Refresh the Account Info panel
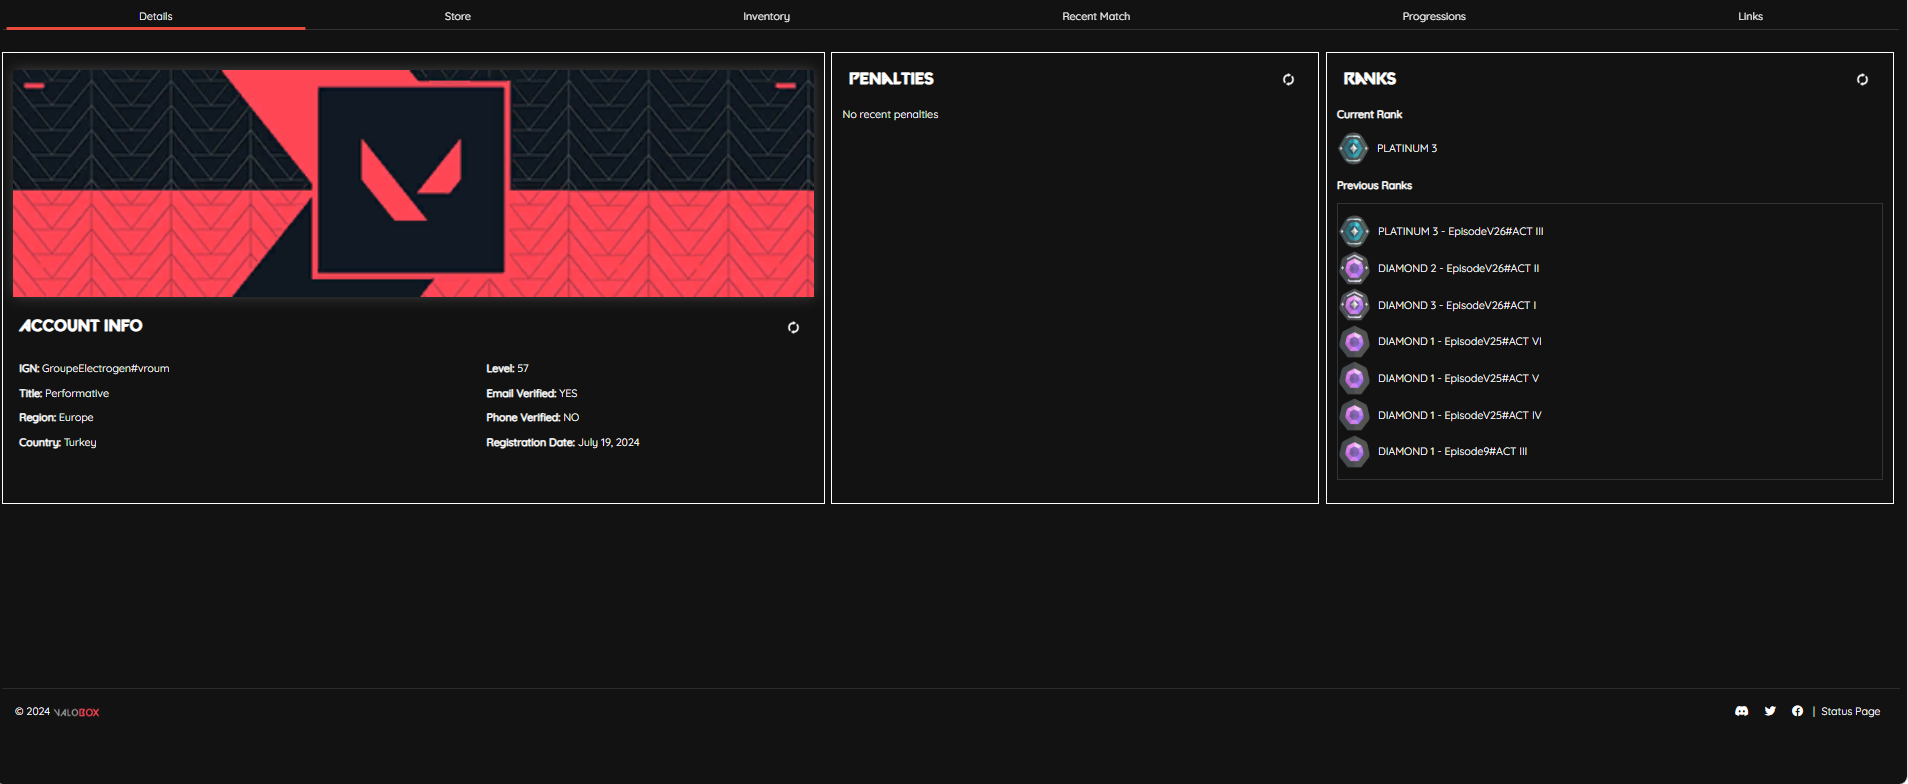The width and height of the screenshot is (1908, 784). point(793,327)
